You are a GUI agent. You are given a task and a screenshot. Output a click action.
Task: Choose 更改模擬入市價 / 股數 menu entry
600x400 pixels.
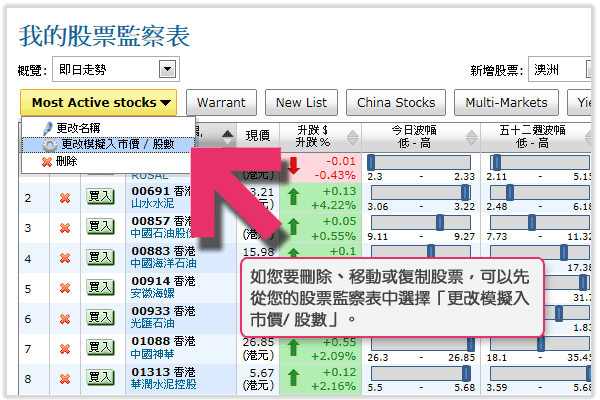click(108, 144)
